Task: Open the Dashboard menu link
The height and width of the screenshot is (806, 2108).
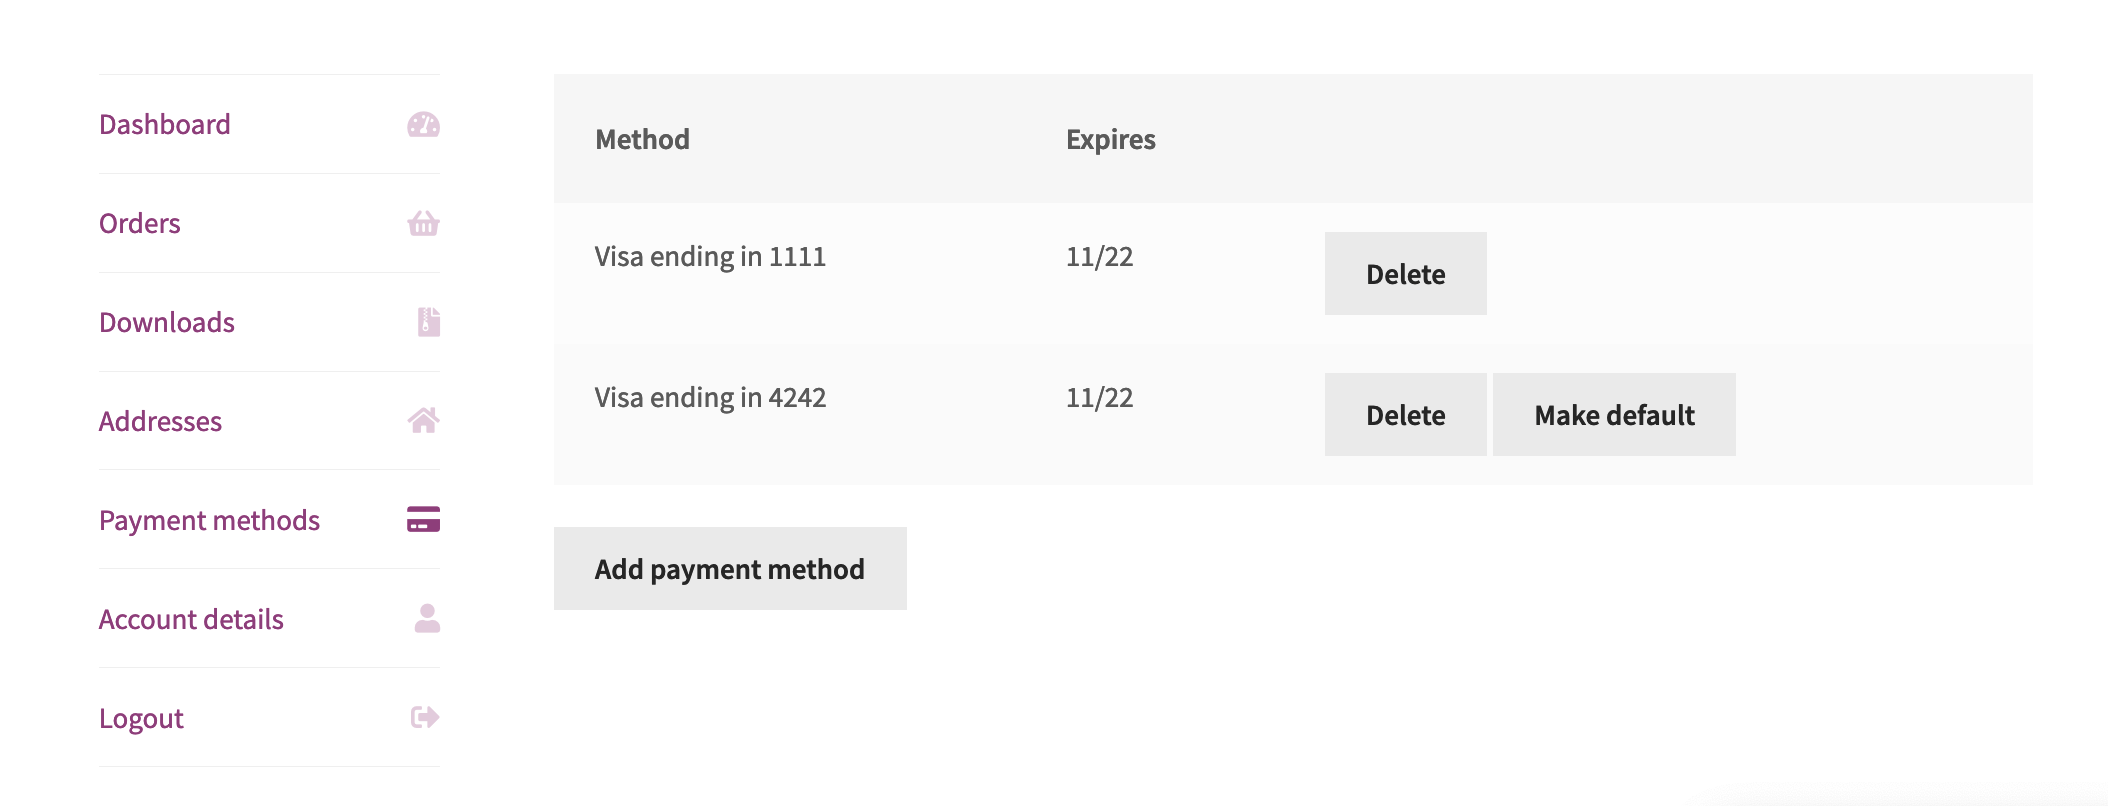Action: pos(165,125)
